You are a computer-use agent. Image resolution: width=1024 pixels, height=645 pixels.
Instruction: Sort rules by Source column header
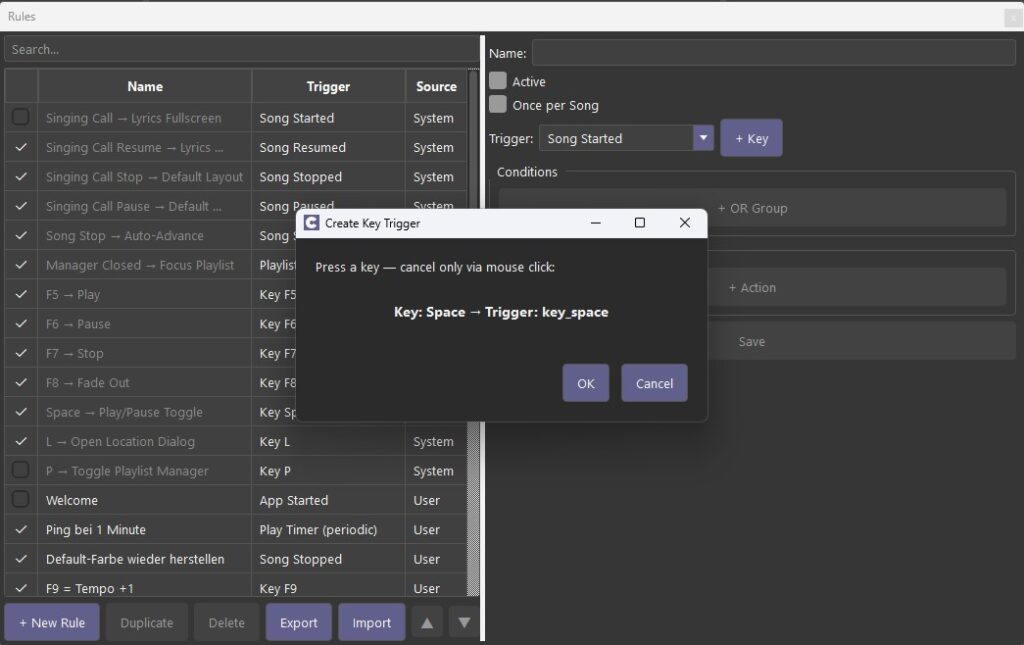pos(436,86)
